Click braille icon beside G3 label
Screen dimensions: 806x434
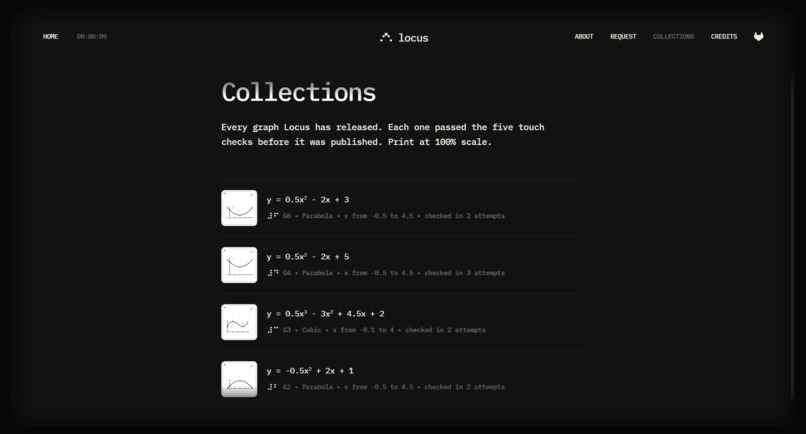(272, 330)
